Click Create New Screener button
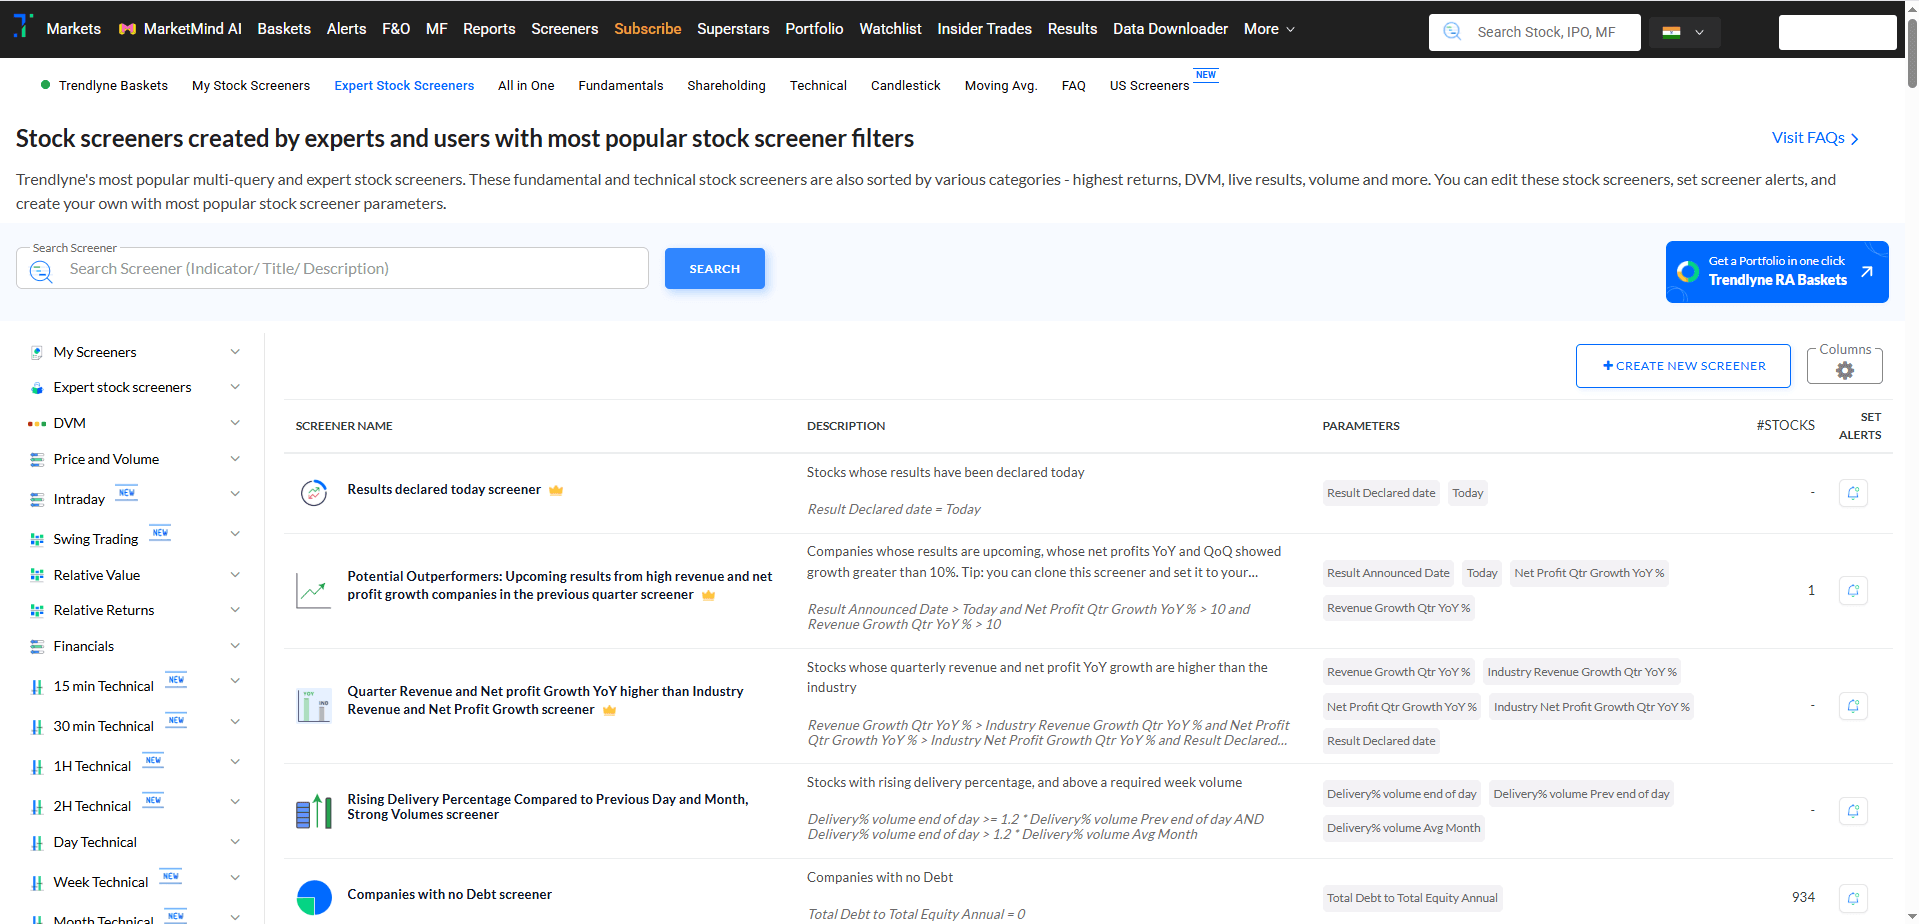 1683,366
